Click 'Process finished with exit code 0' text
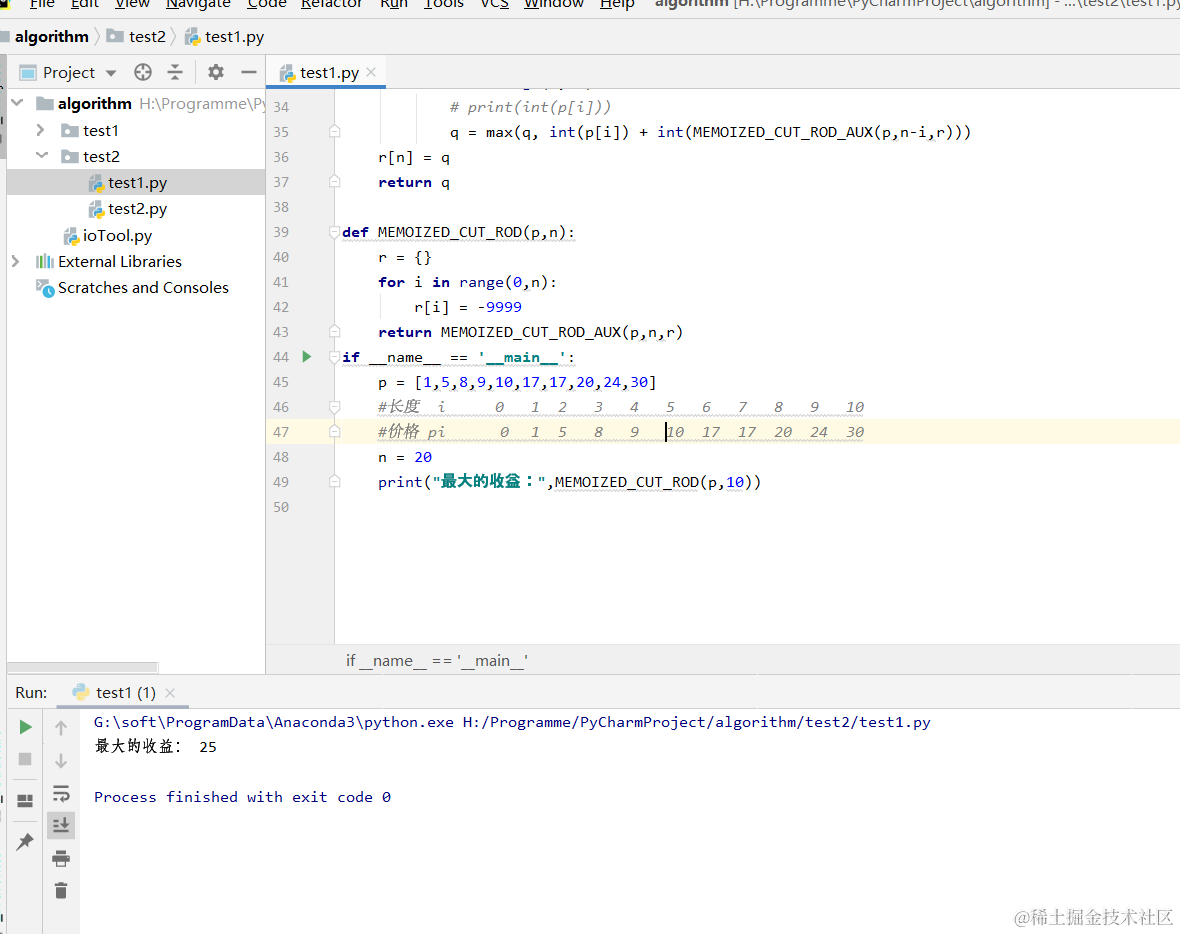The image size is (1180, 934). (242, 797)
